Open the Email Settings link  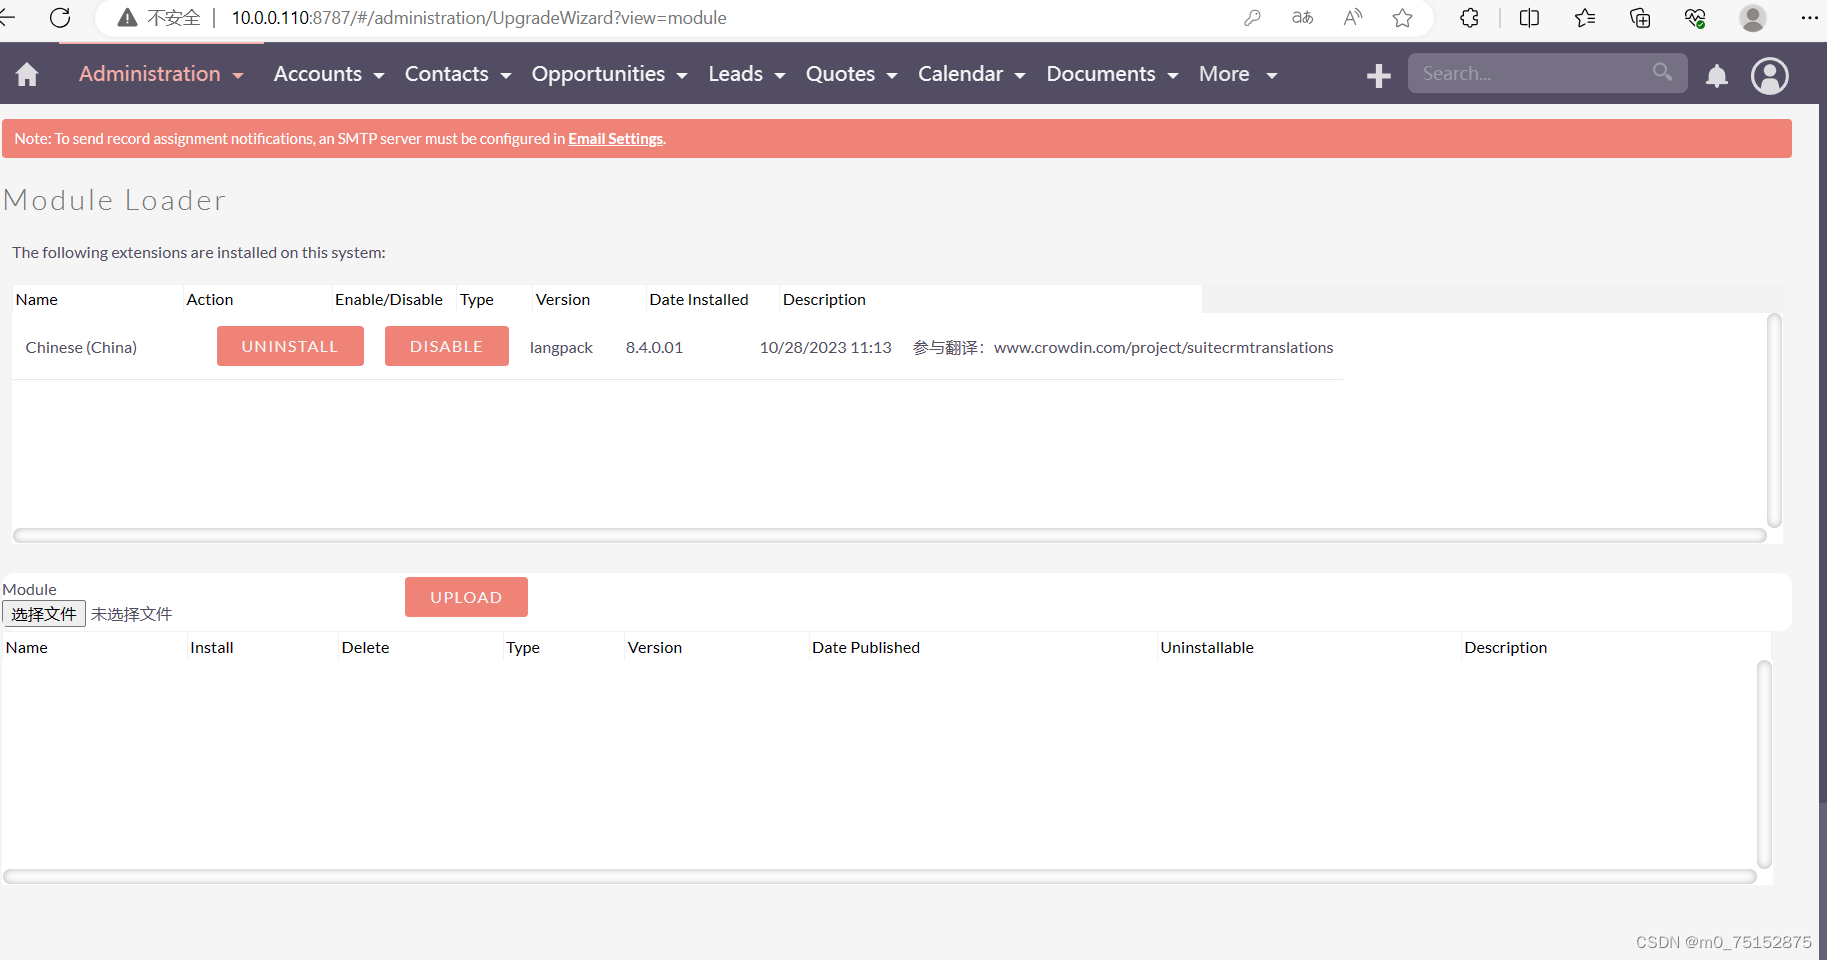[x=615, y=138]
